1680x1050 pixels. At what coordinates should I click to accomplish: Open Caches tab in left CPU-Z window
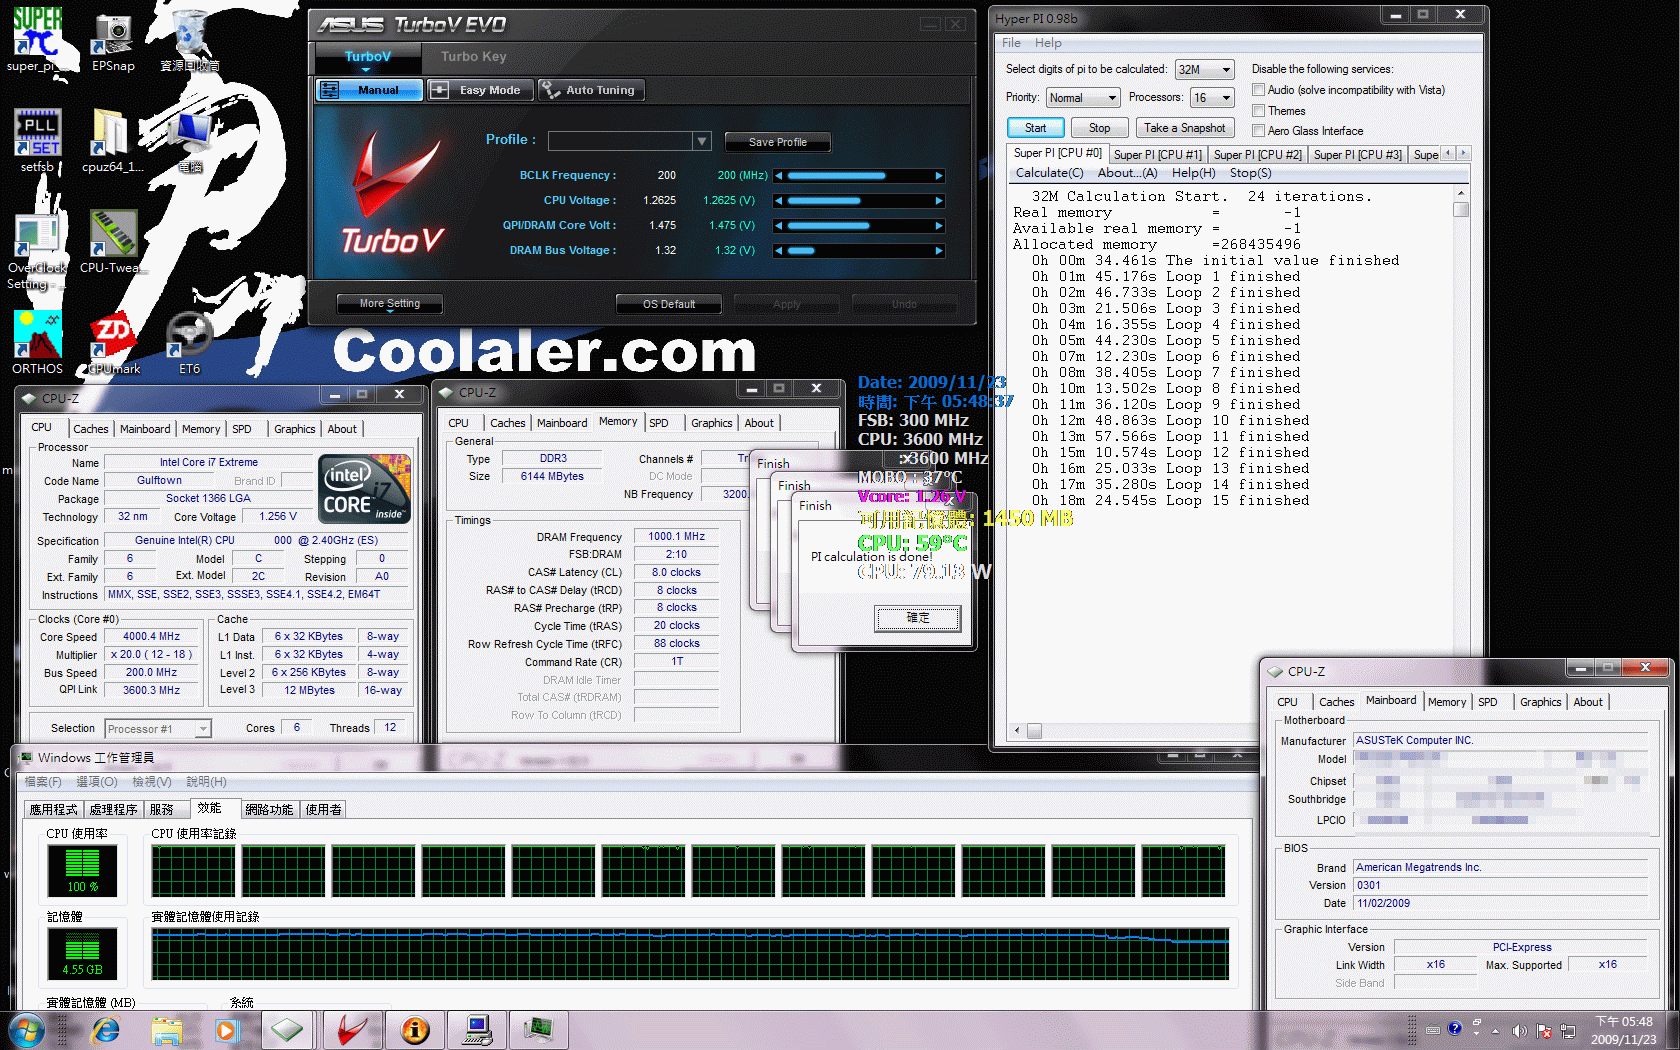(x=90, y=429)
